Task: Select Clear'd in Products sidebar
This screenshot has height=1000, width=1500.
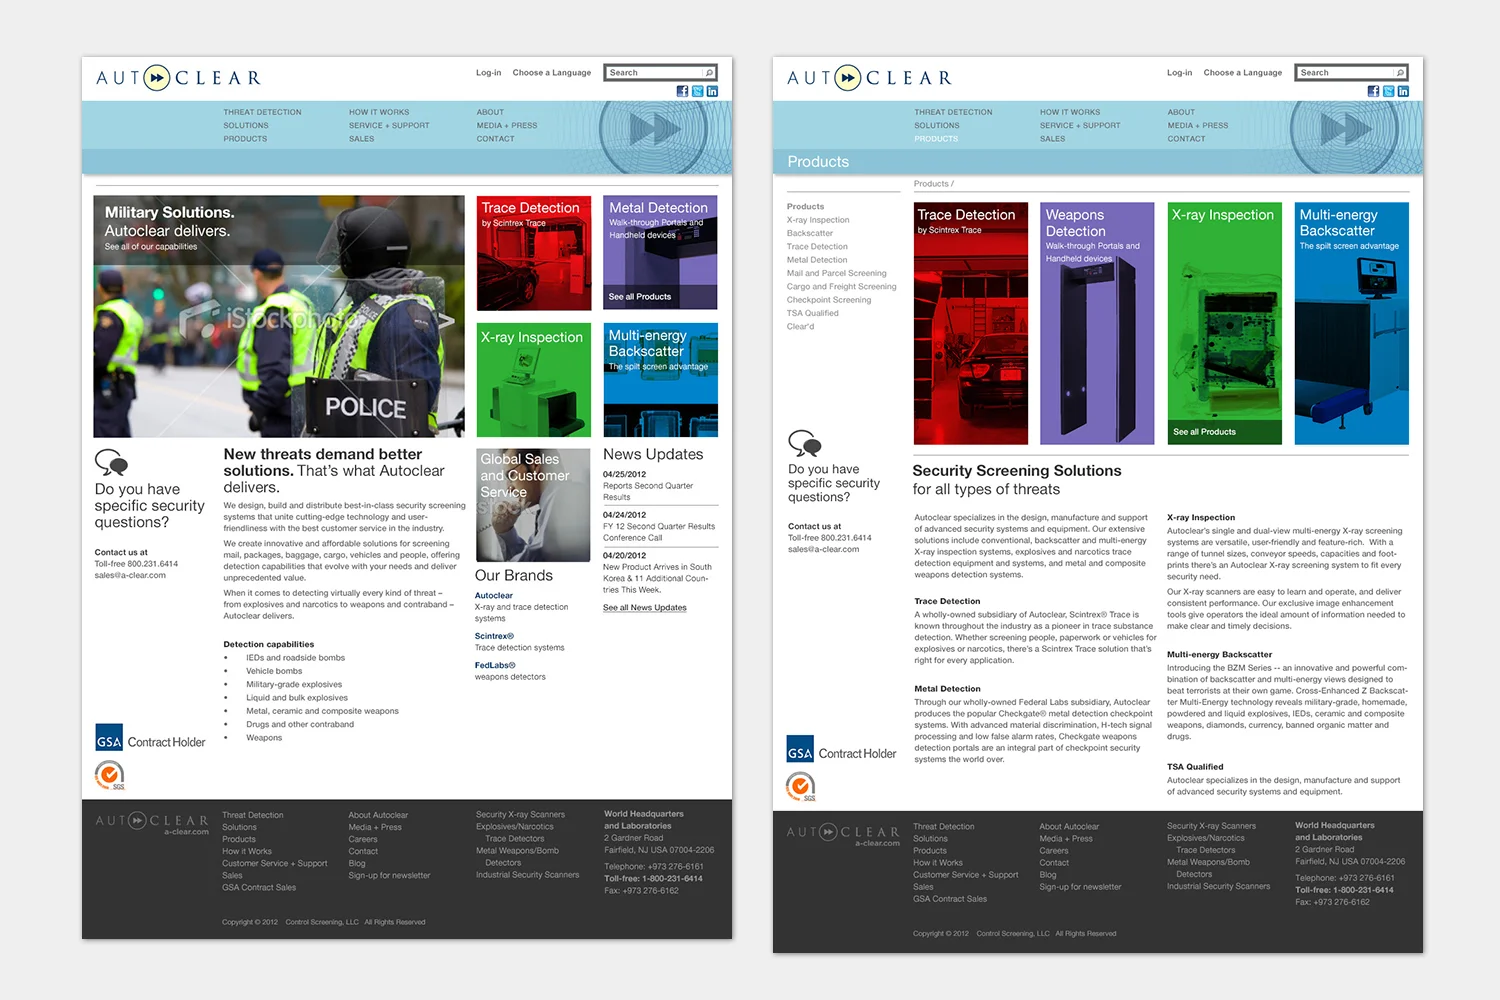Action: (801, 326)
